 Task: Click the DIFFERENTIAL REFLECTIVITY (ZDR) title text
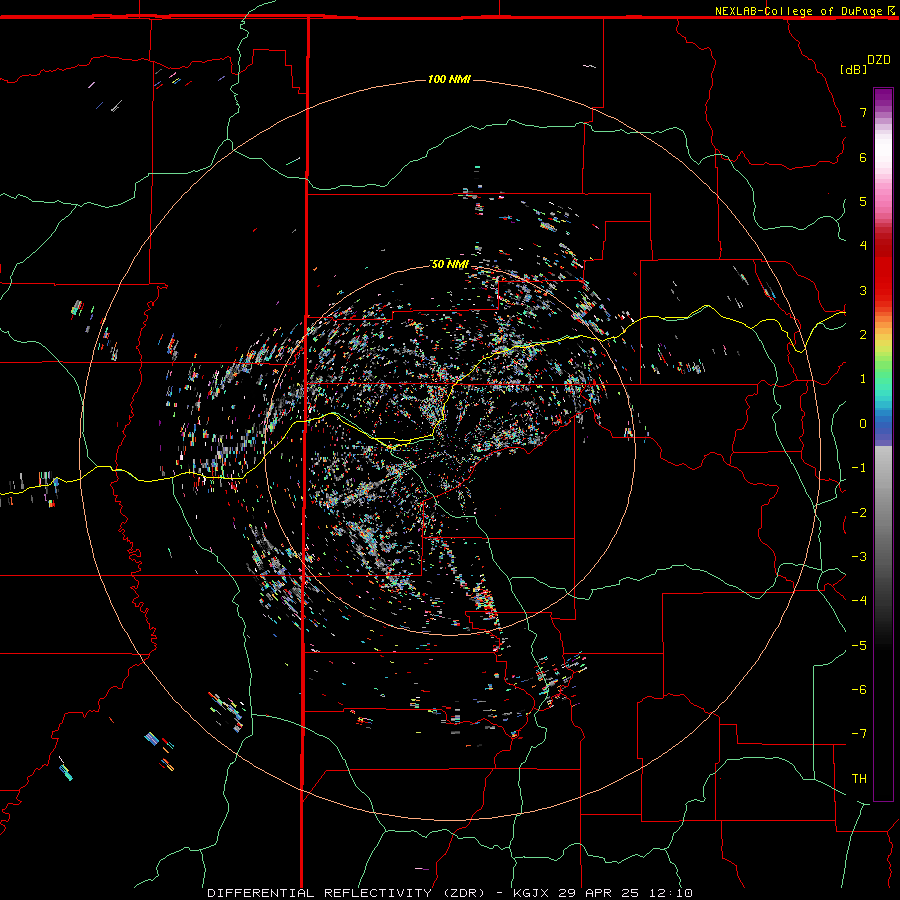coord(346,893)
